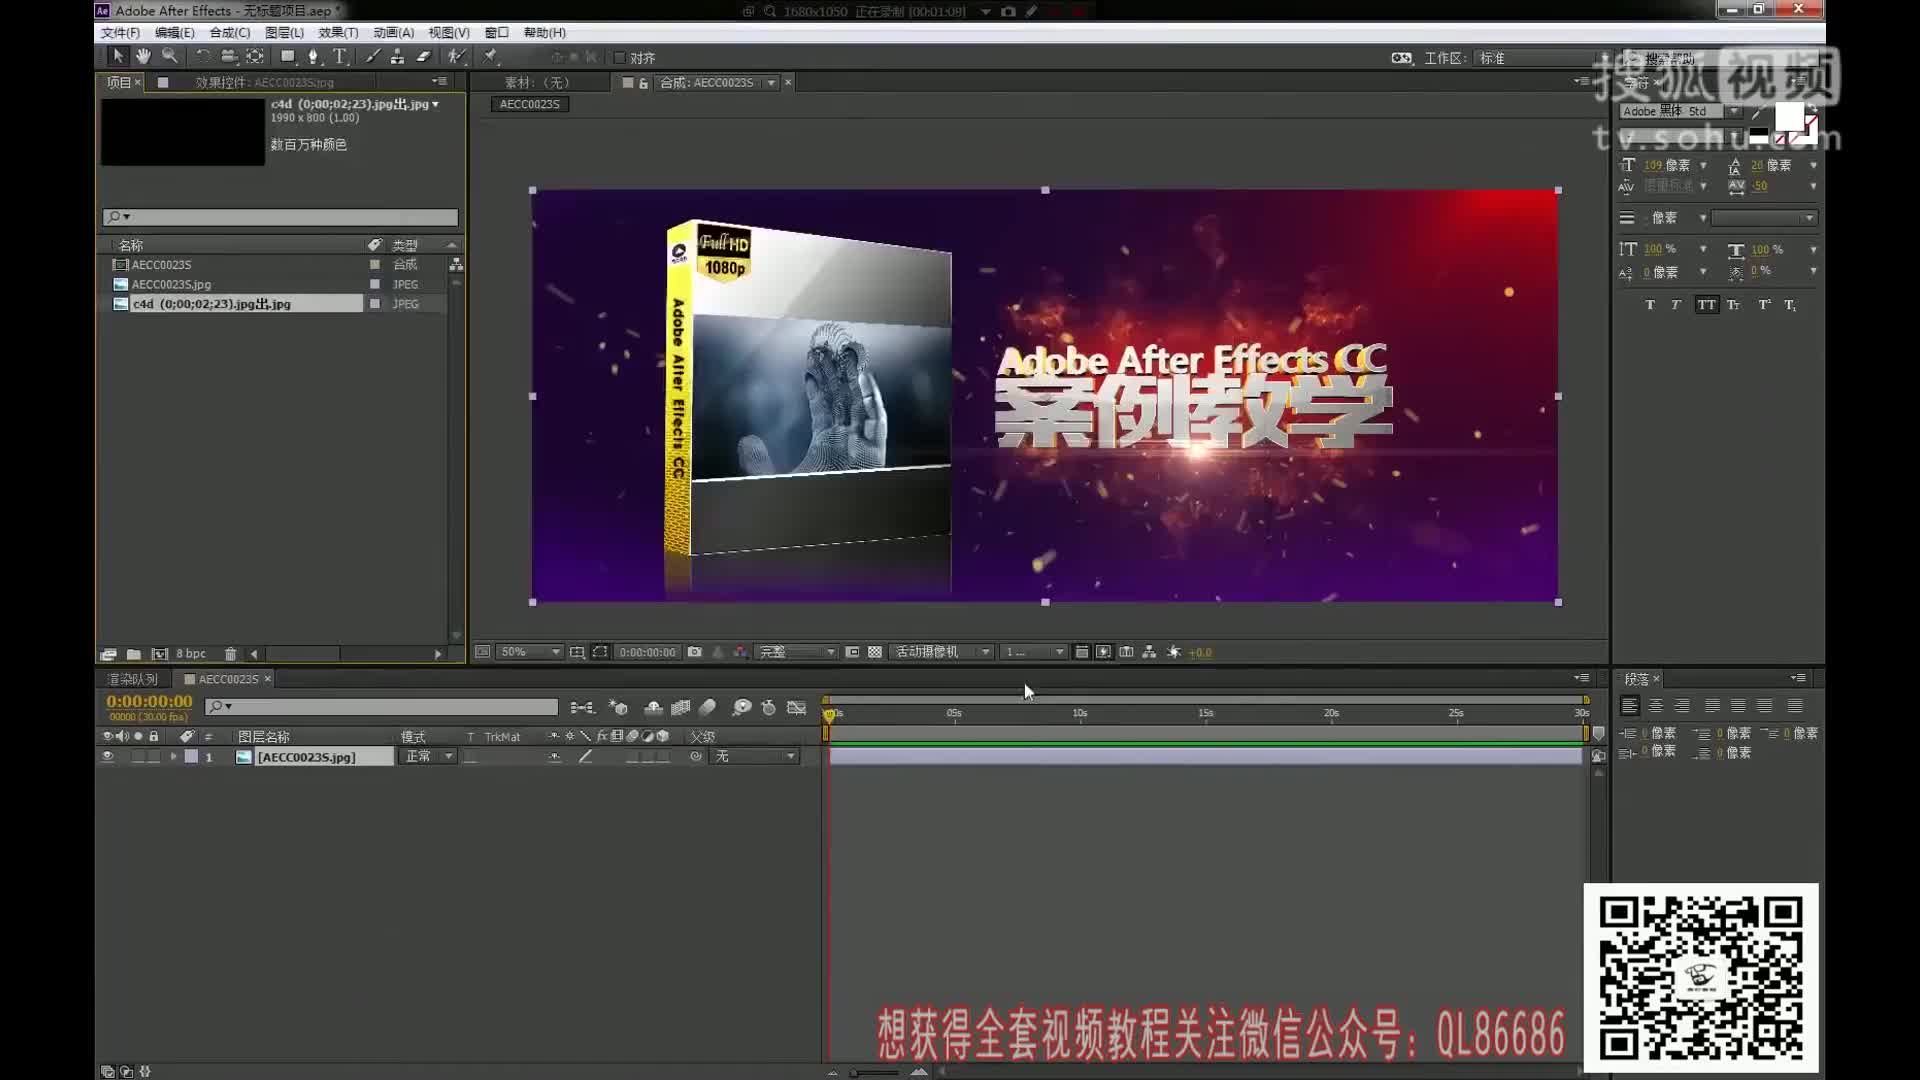This screenshot has width=1920, height=1080.
Task: Take a snapshot with the camera icon
Action: click(694, 652)
